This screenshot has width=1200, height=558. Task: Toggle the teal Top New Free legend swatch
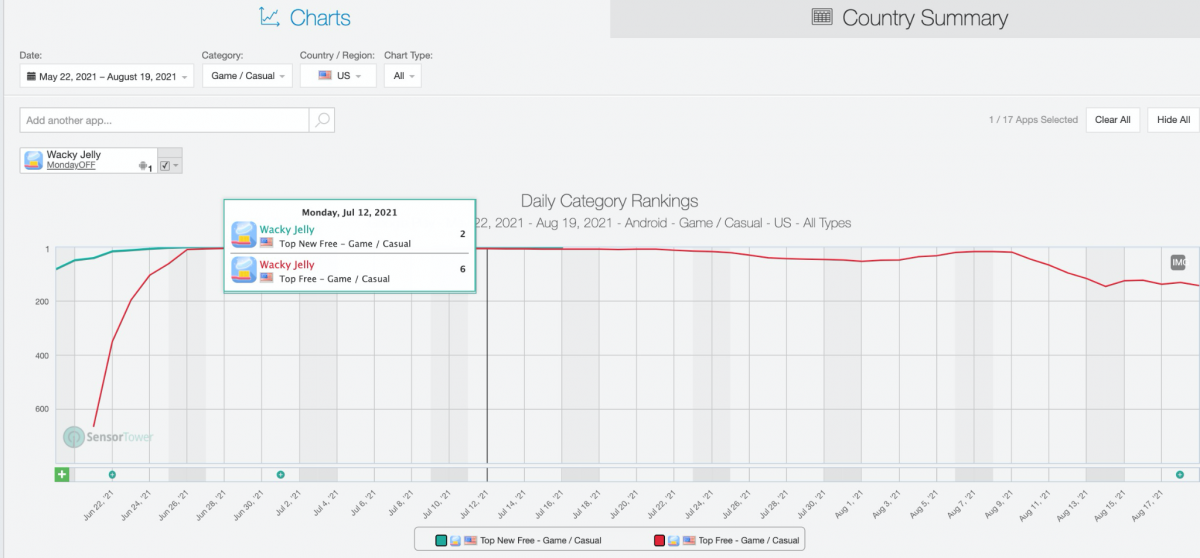click(440, 540)
